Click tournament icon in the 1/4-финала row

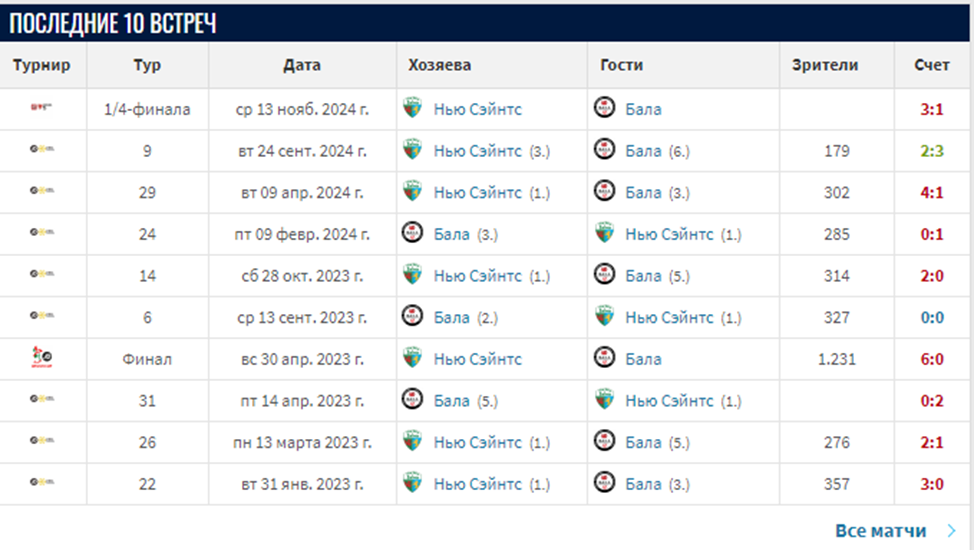point(42,109)
